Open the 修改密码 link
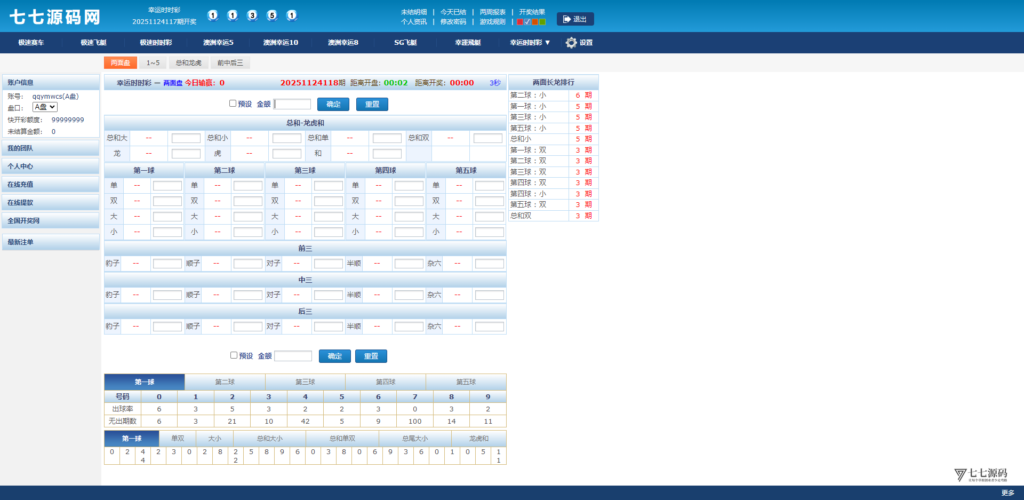Screen dimensions: 1024x500 [453, 22]
